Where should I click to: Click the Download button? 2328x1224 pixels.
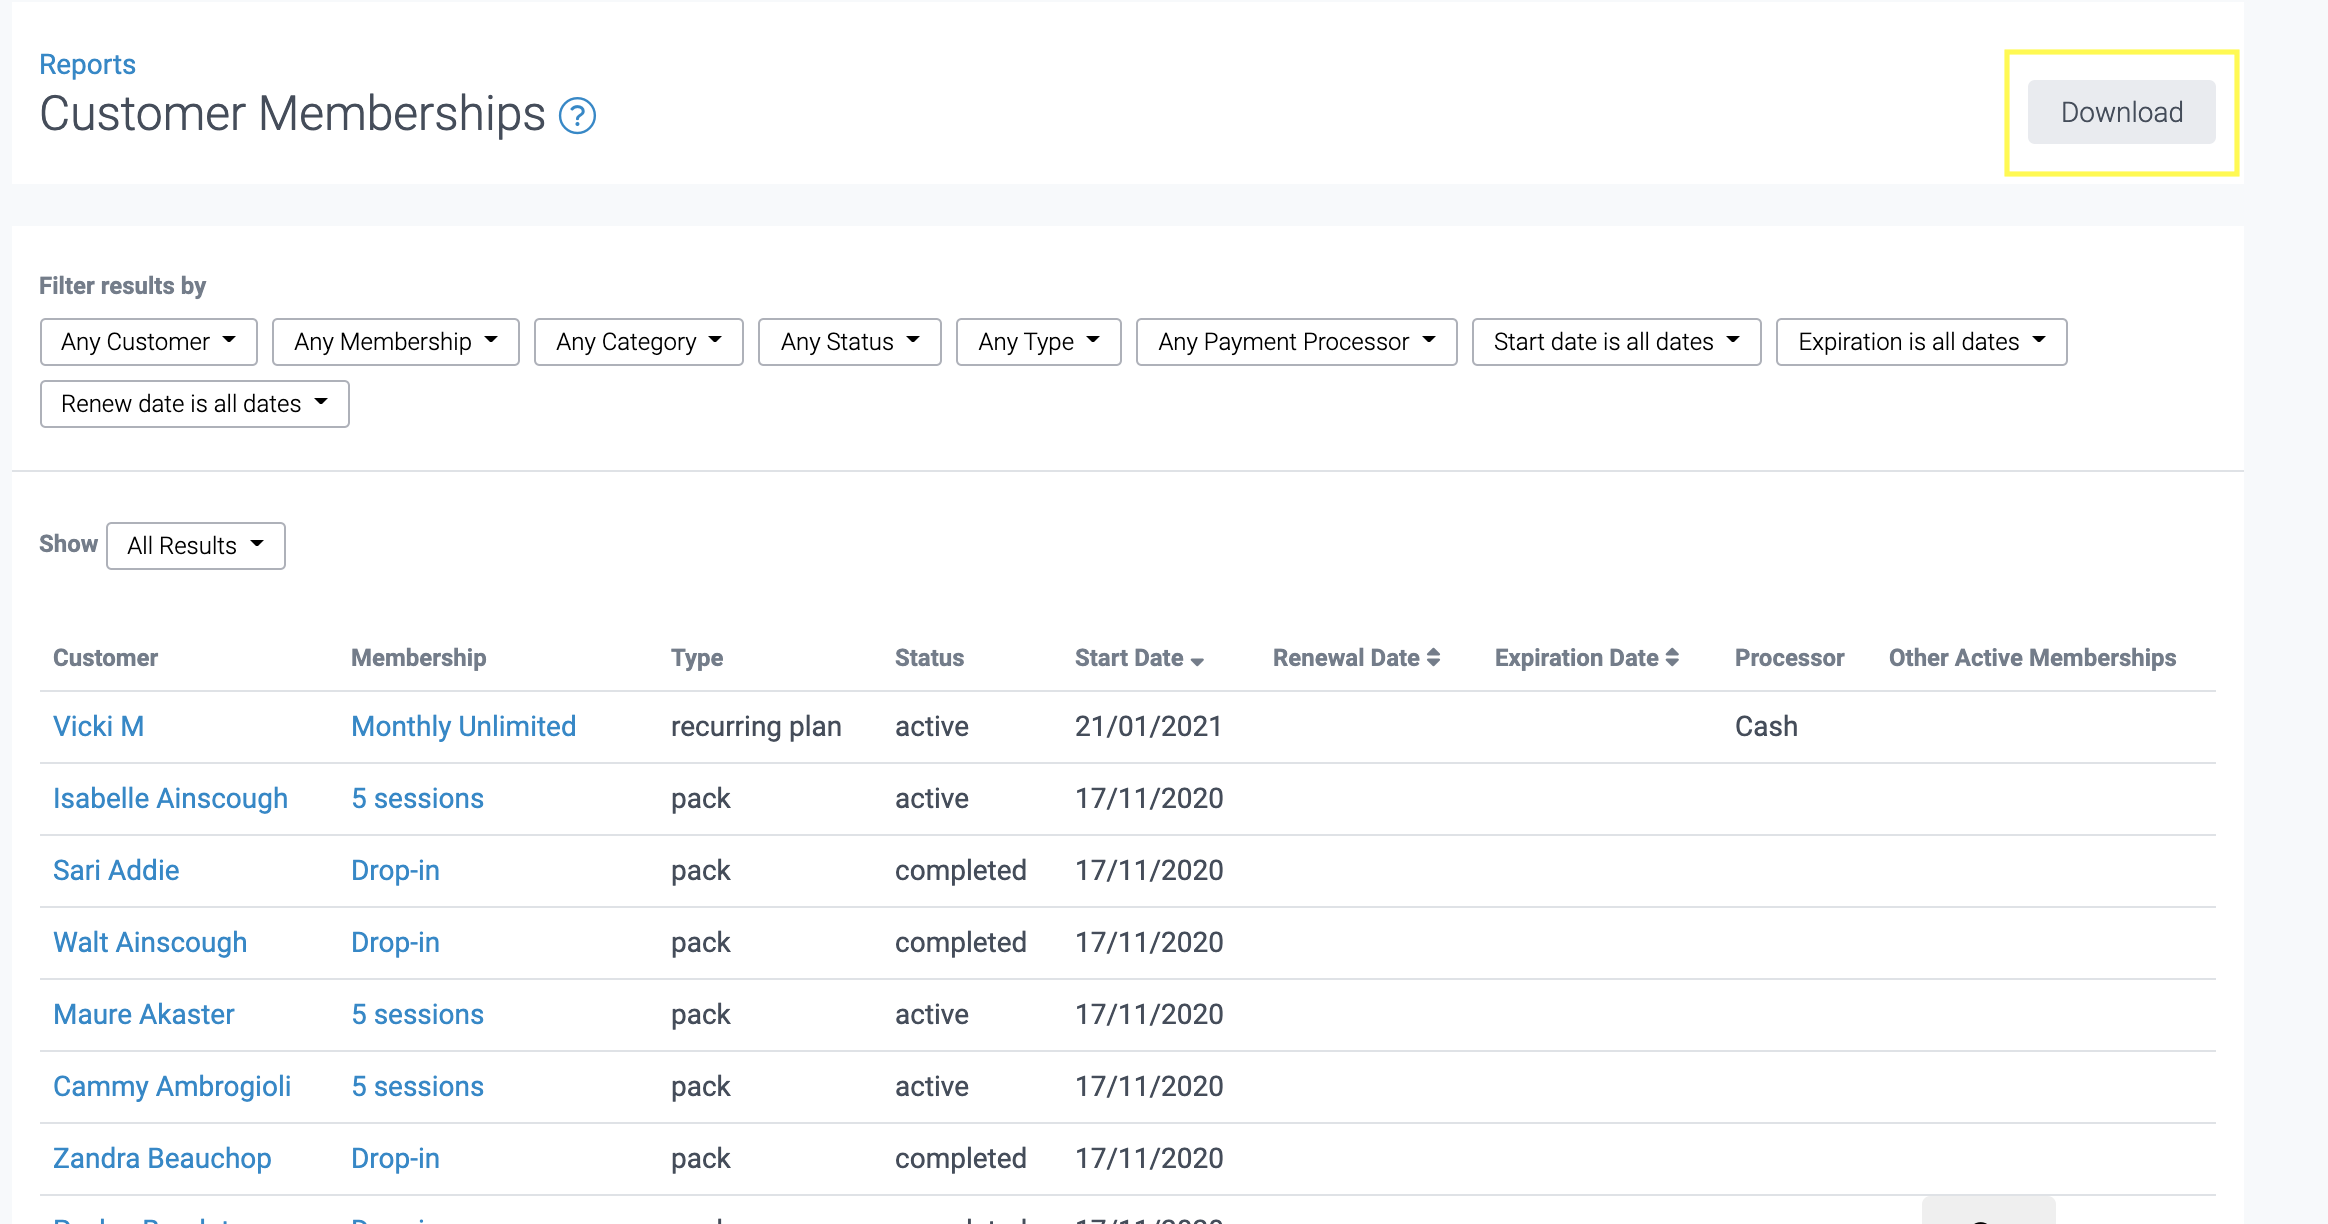point(2121,112)
